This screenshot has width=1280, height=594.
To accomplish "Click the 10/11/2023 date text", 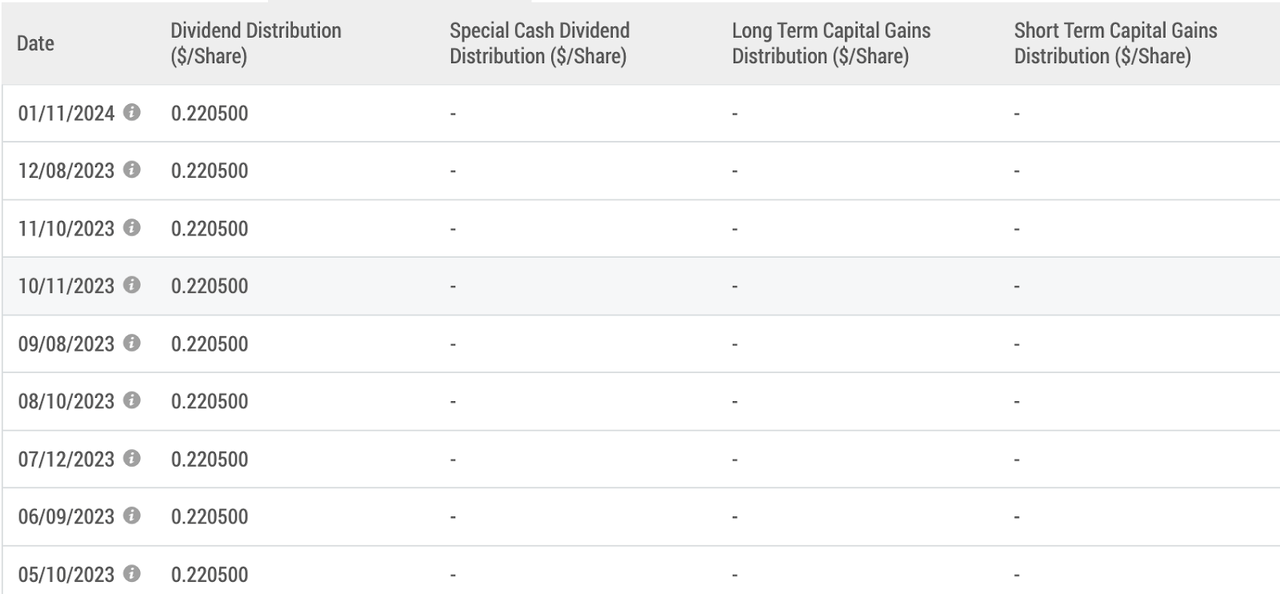I will 66,286.
